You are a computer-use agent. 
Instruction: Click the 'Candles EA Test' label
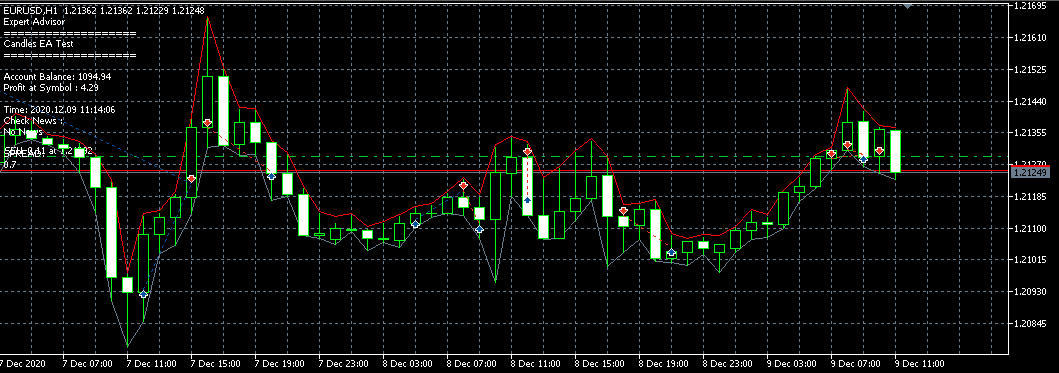pyautogui.click(x=38, y=44)
